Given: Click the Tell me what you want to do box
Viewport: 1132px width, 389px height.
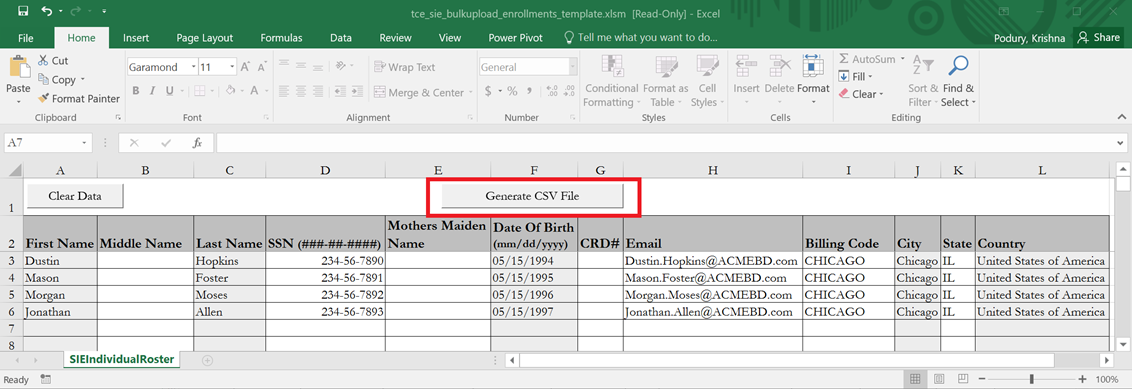Looking at the screenshot, I should pos(640,38).
